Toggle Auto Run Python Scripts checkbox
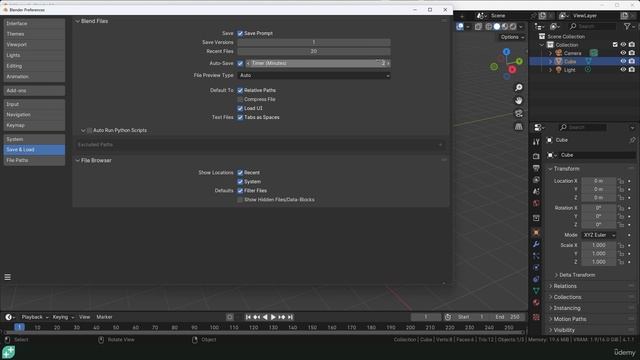 click(89, 130)
